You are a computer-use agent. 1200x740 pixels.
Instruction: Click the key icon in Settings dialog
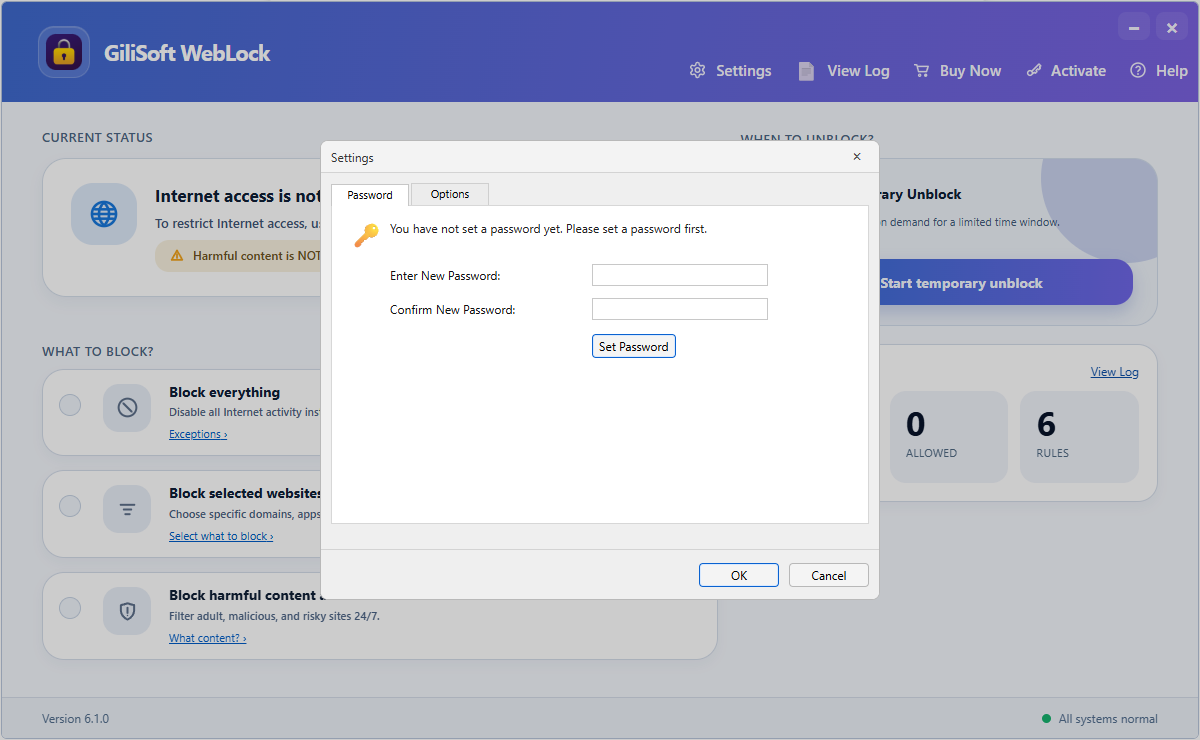(x=367, y=236)
